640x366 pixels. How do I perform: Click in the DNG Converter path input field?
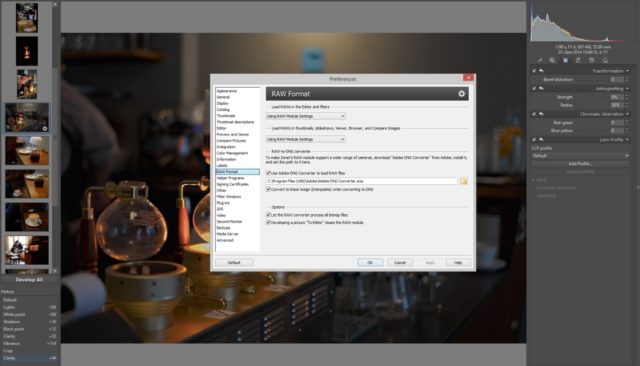362,181
